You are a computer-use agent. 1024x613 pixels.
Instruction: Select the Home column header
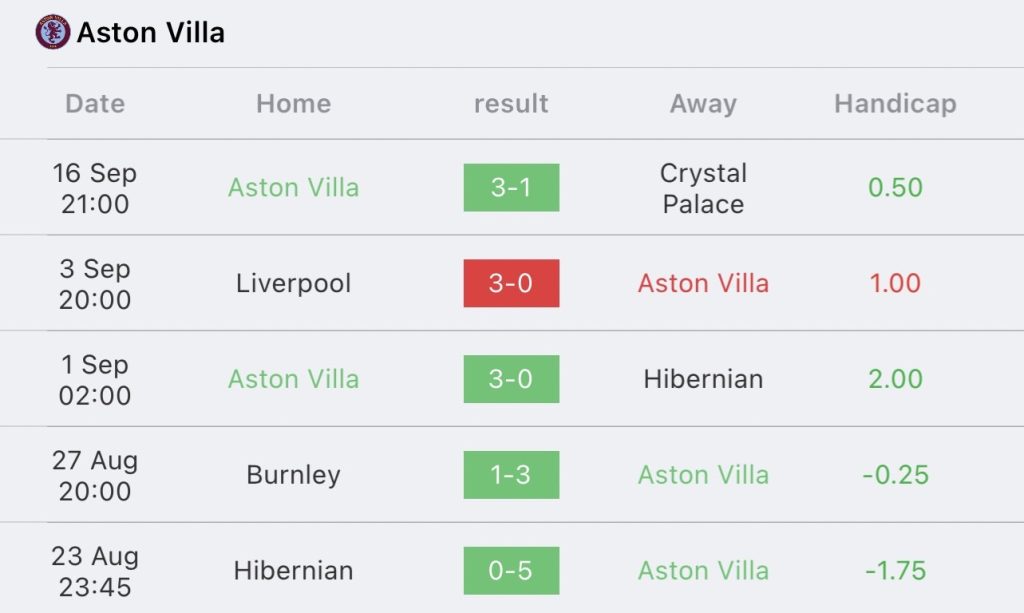(293, 104)
